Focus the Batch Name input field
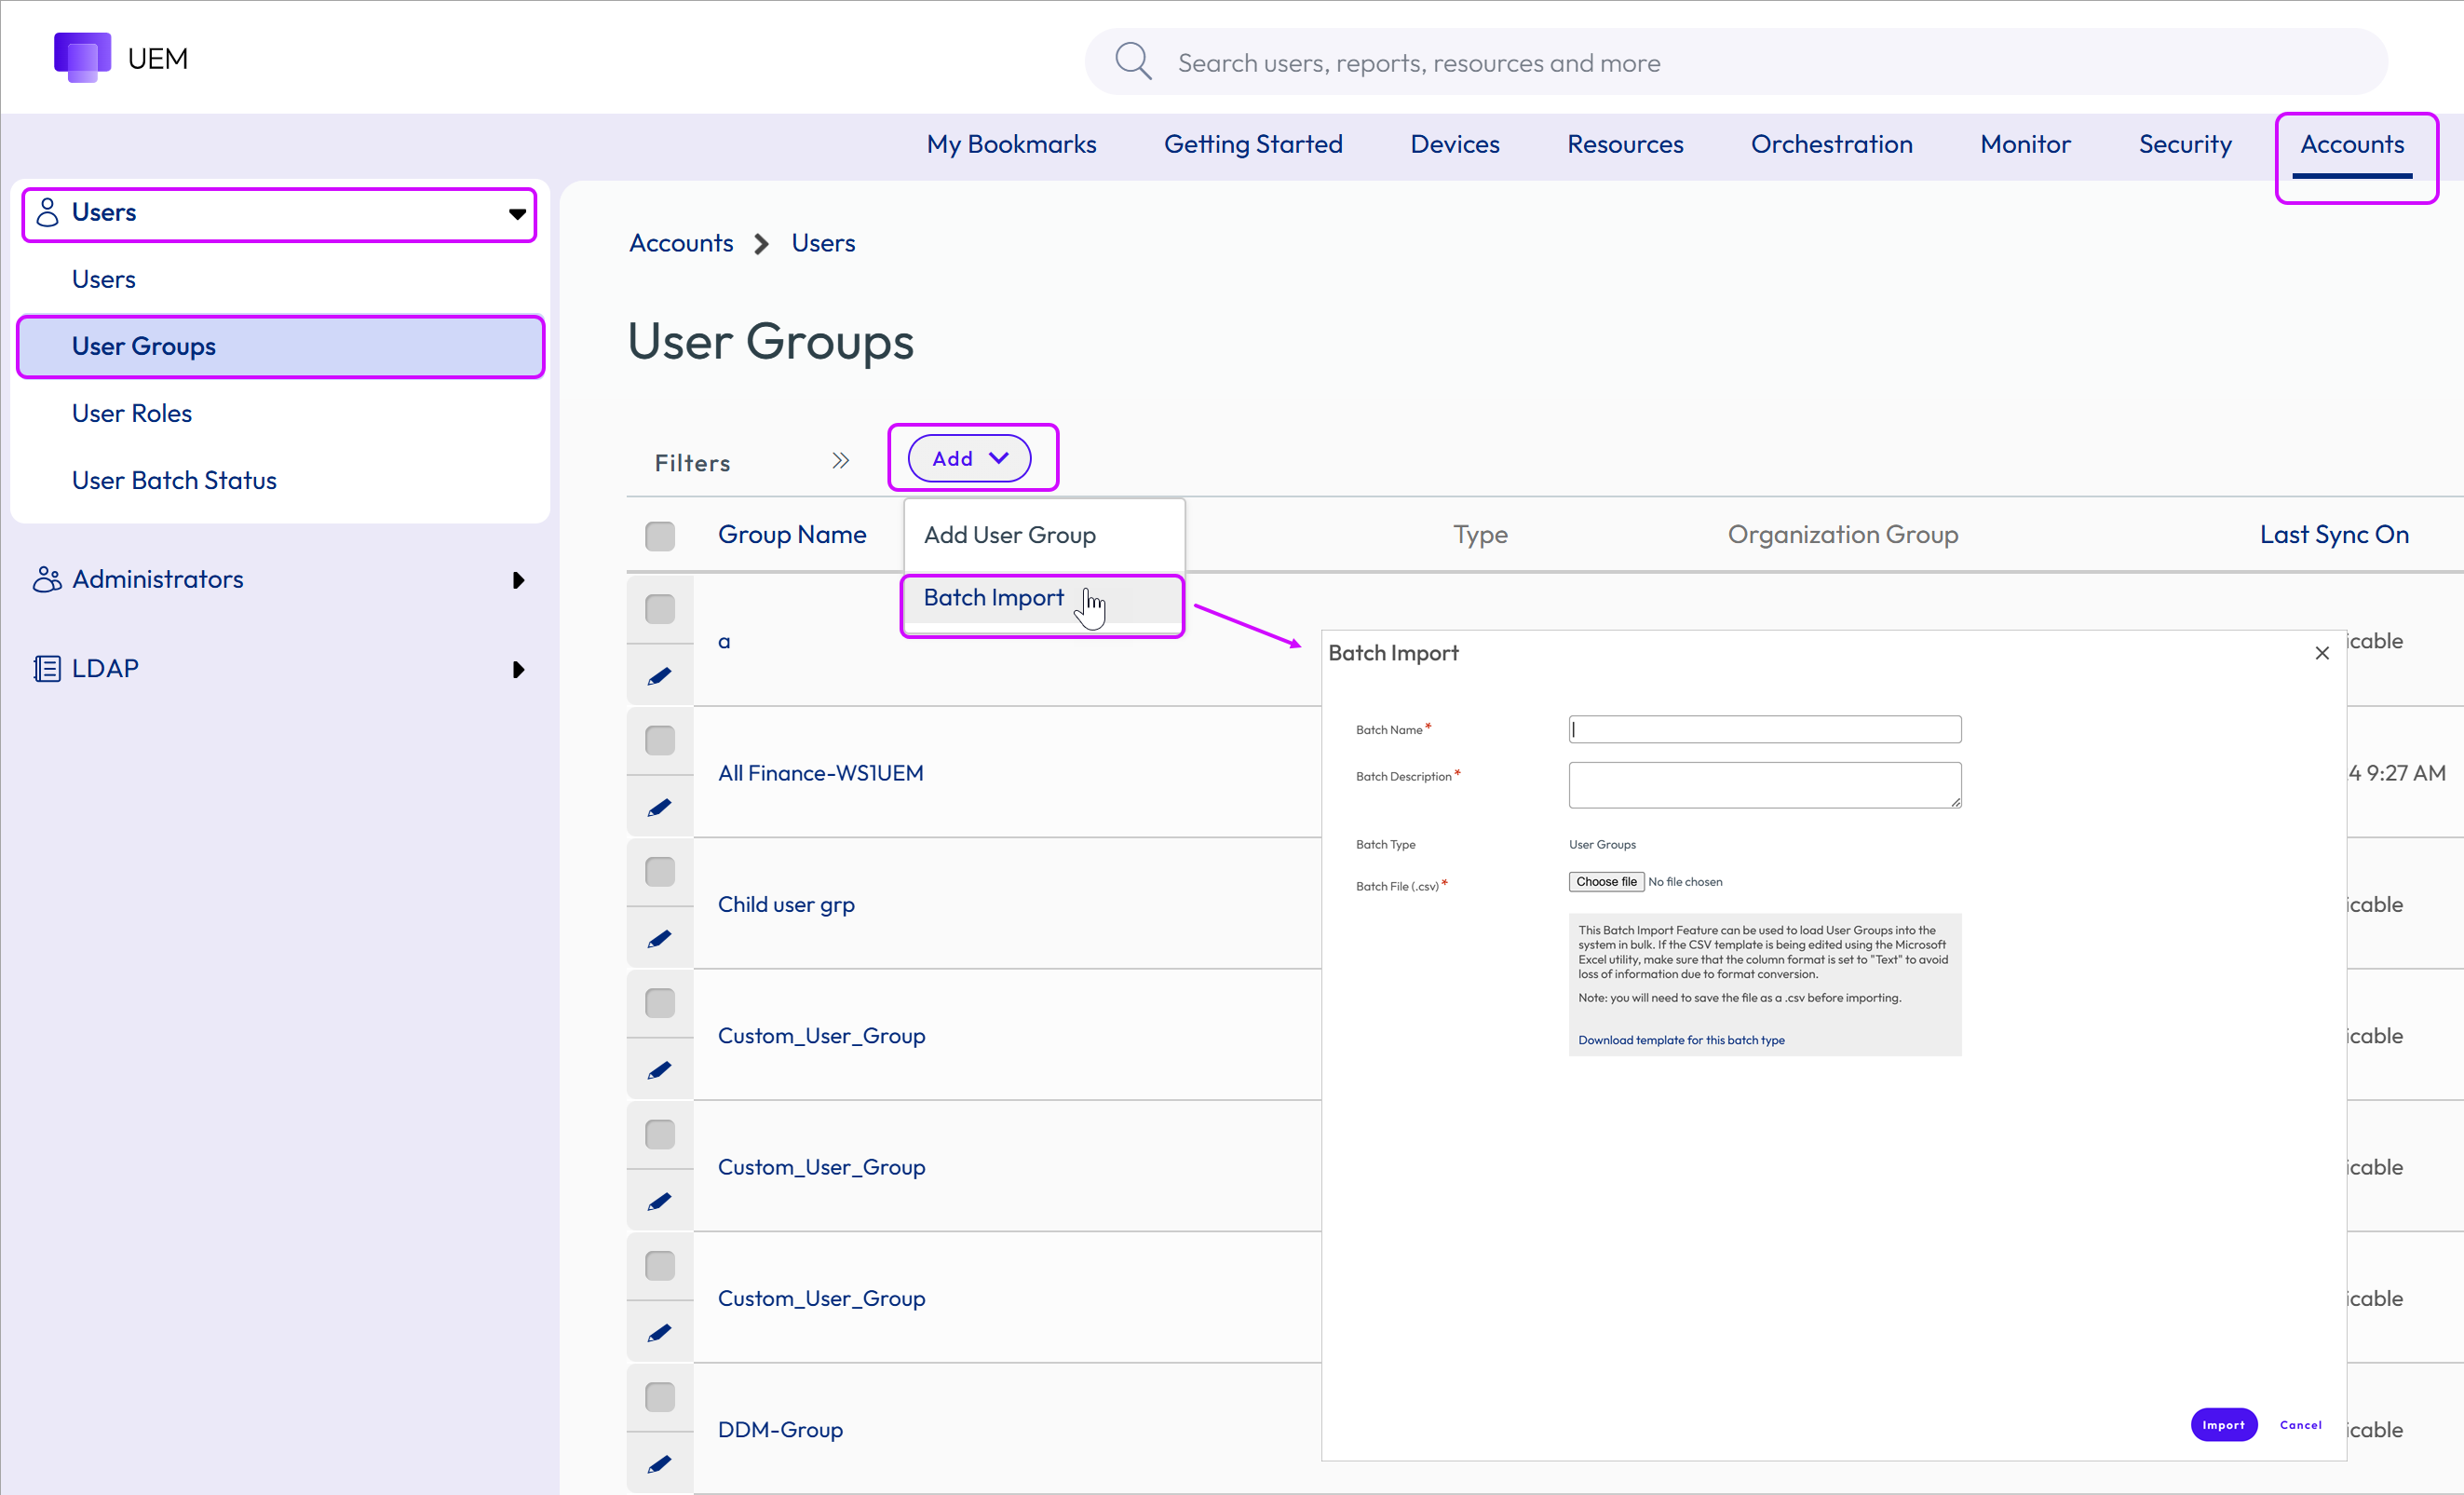 click(x=1765, y=729)
